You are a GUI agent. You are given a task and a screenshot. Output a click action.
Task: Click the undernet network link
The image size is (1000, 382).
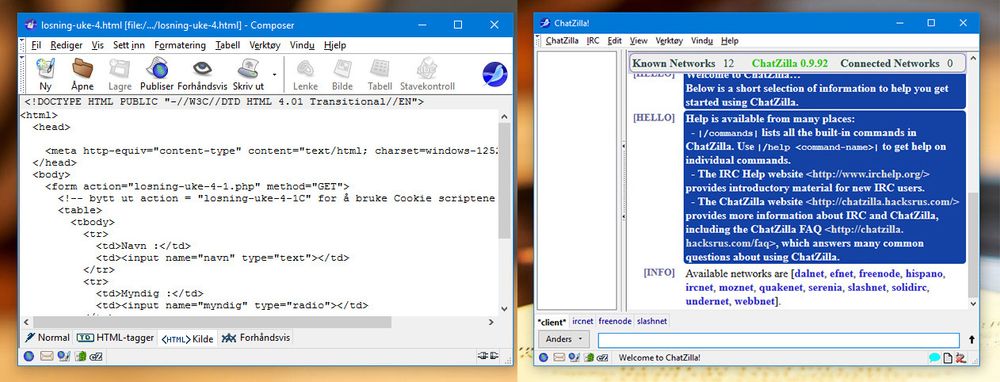707,301
